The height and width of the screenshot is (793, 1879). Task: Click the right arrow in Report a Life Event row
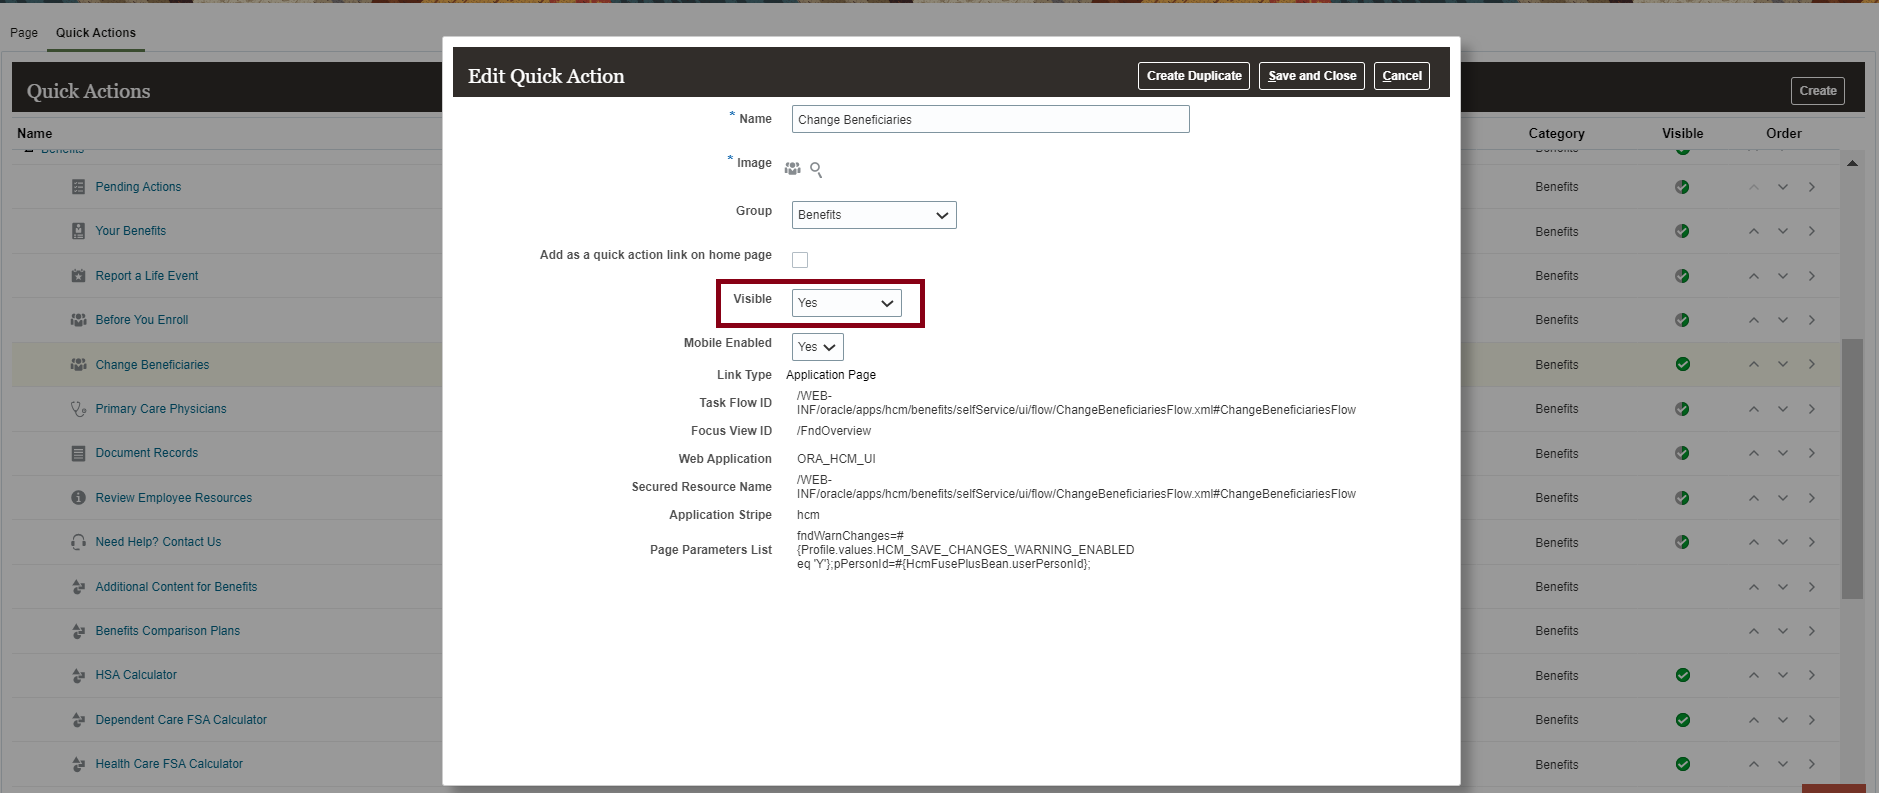pos(1812,276)
